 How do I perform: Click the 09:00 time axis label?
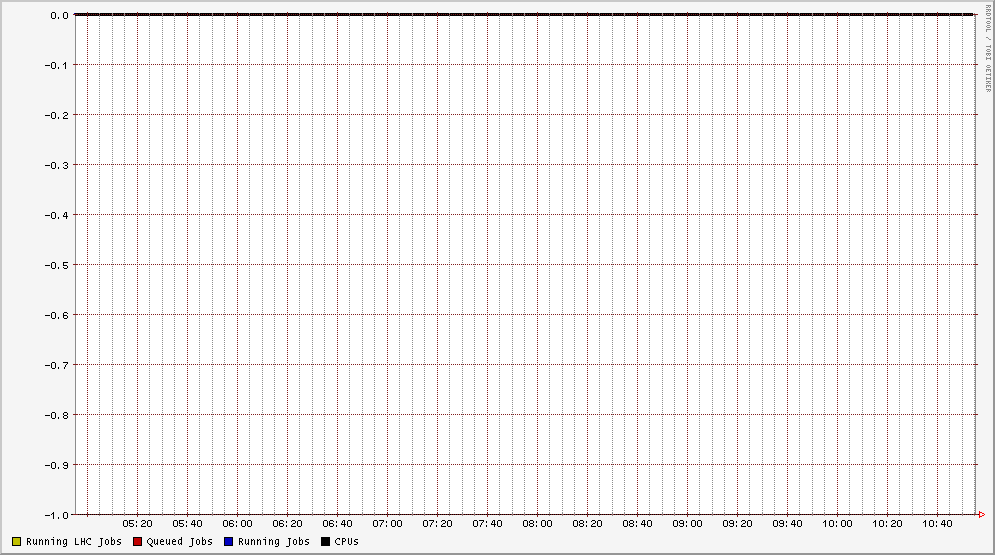point(688,524)
